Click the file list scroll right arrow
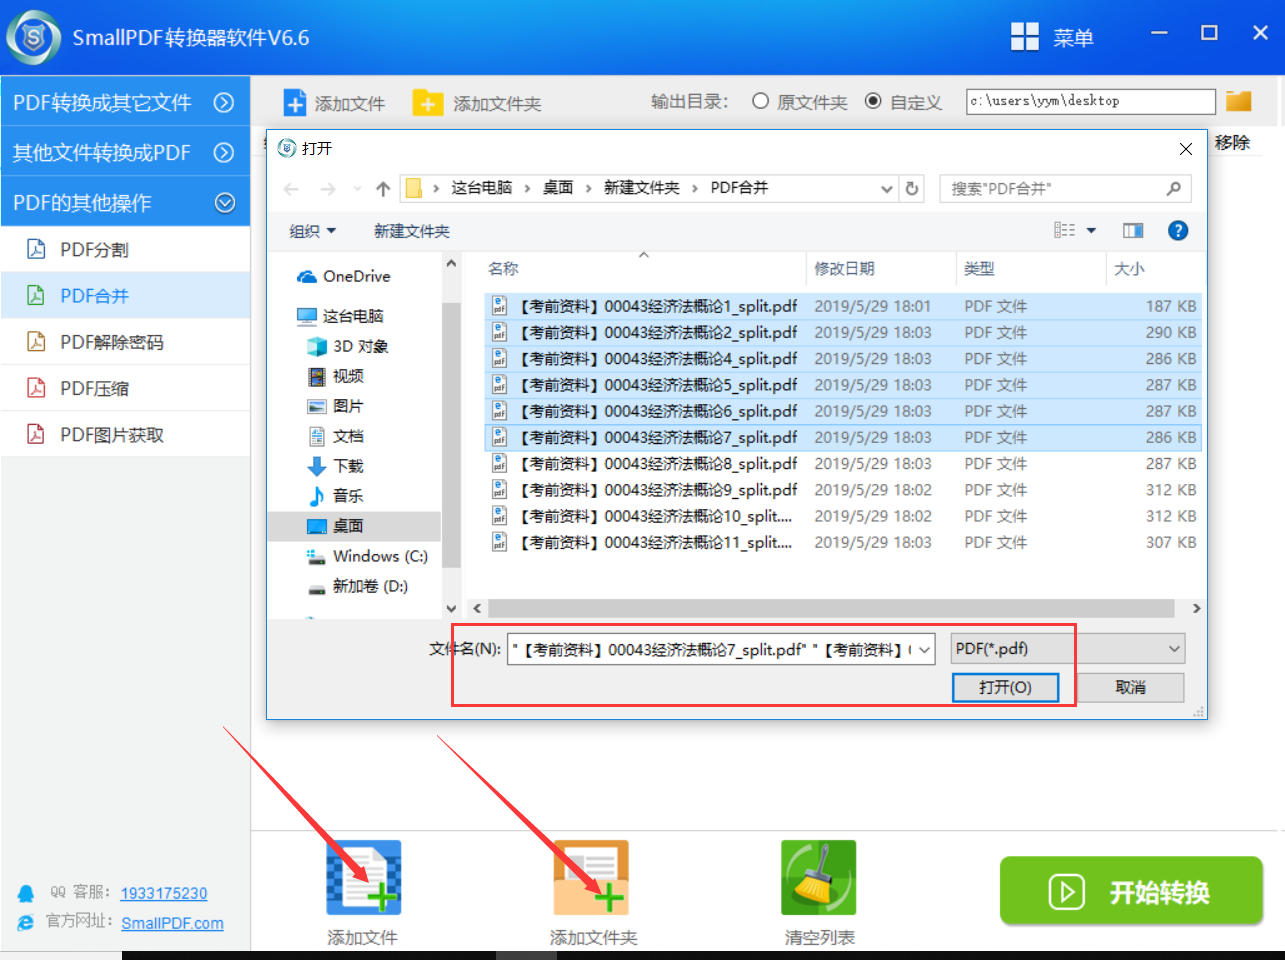Screen dimensions: 1285x960 click(1196, 608)
